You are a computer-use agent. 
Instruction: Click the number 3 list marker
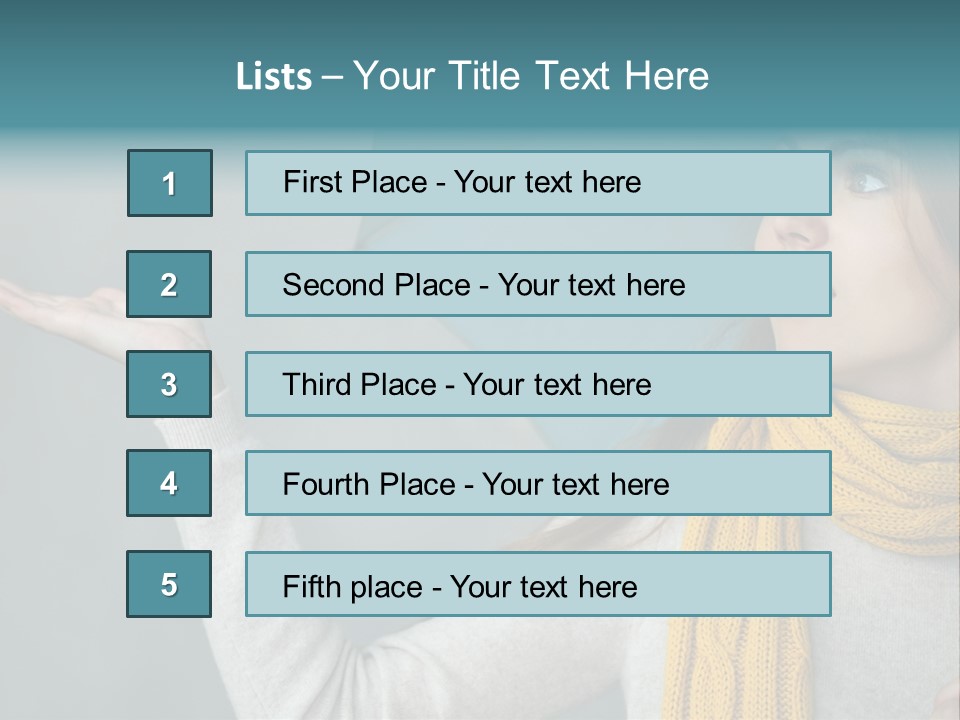click(x=169, y=384)
